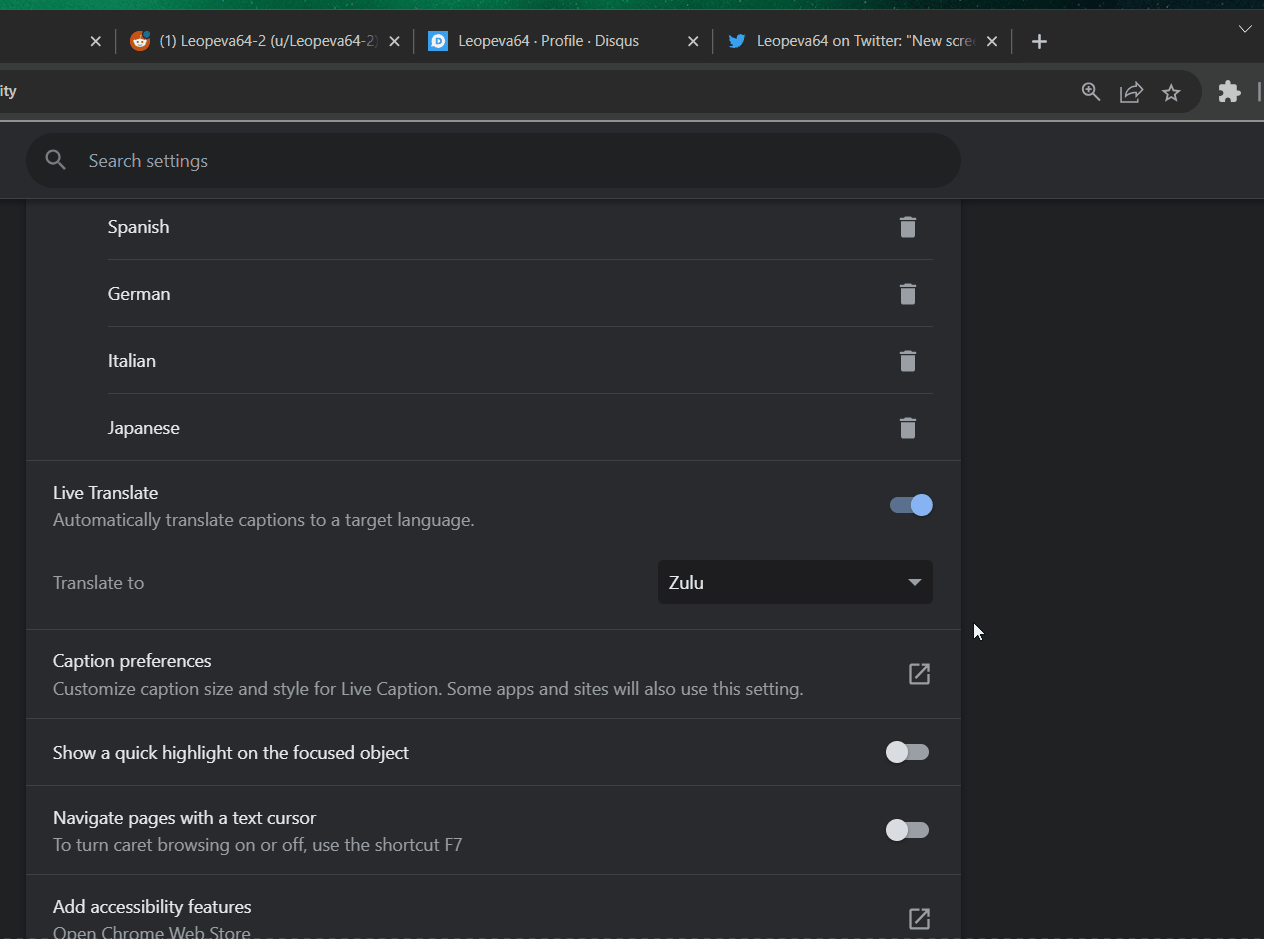Disable the Live Translate toggle
Screen dimensions: 1264x939
pos(909,505)
